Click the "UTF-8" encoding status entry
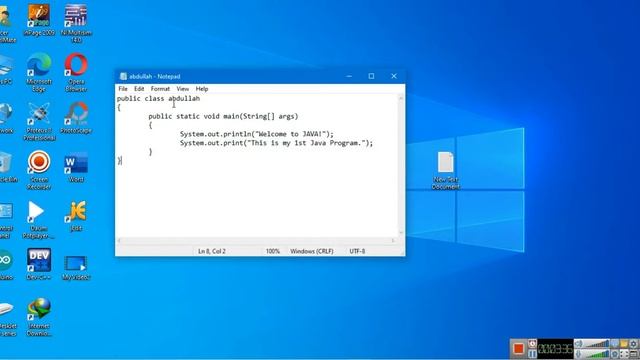This screenshot has width=640, height=360. (x=357, y=251)
